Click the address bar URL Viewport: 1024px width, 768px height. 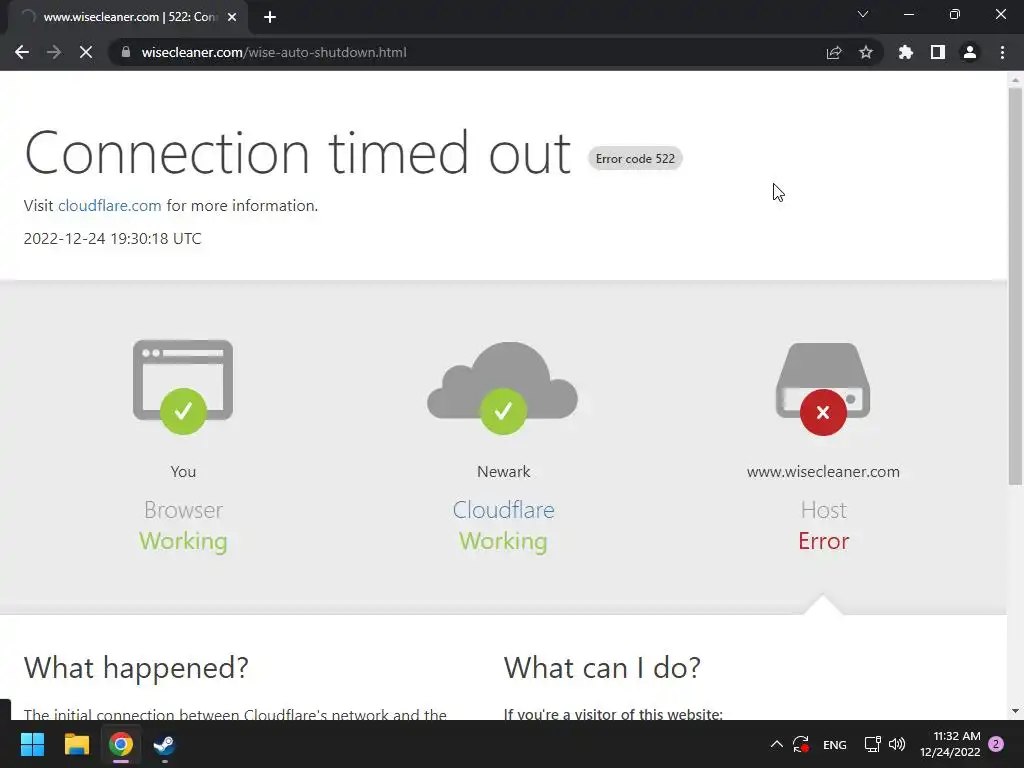point(274,52)
